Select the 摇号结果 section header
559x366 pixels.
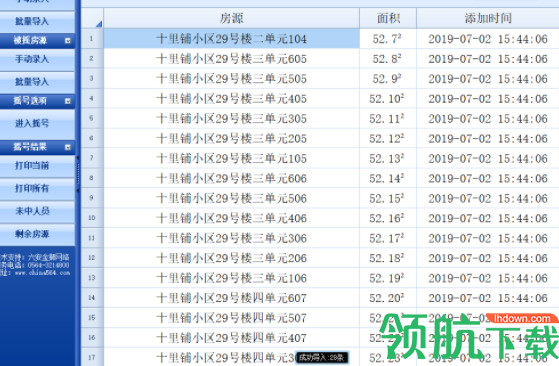pyautogui.click(x=37, y=147)
